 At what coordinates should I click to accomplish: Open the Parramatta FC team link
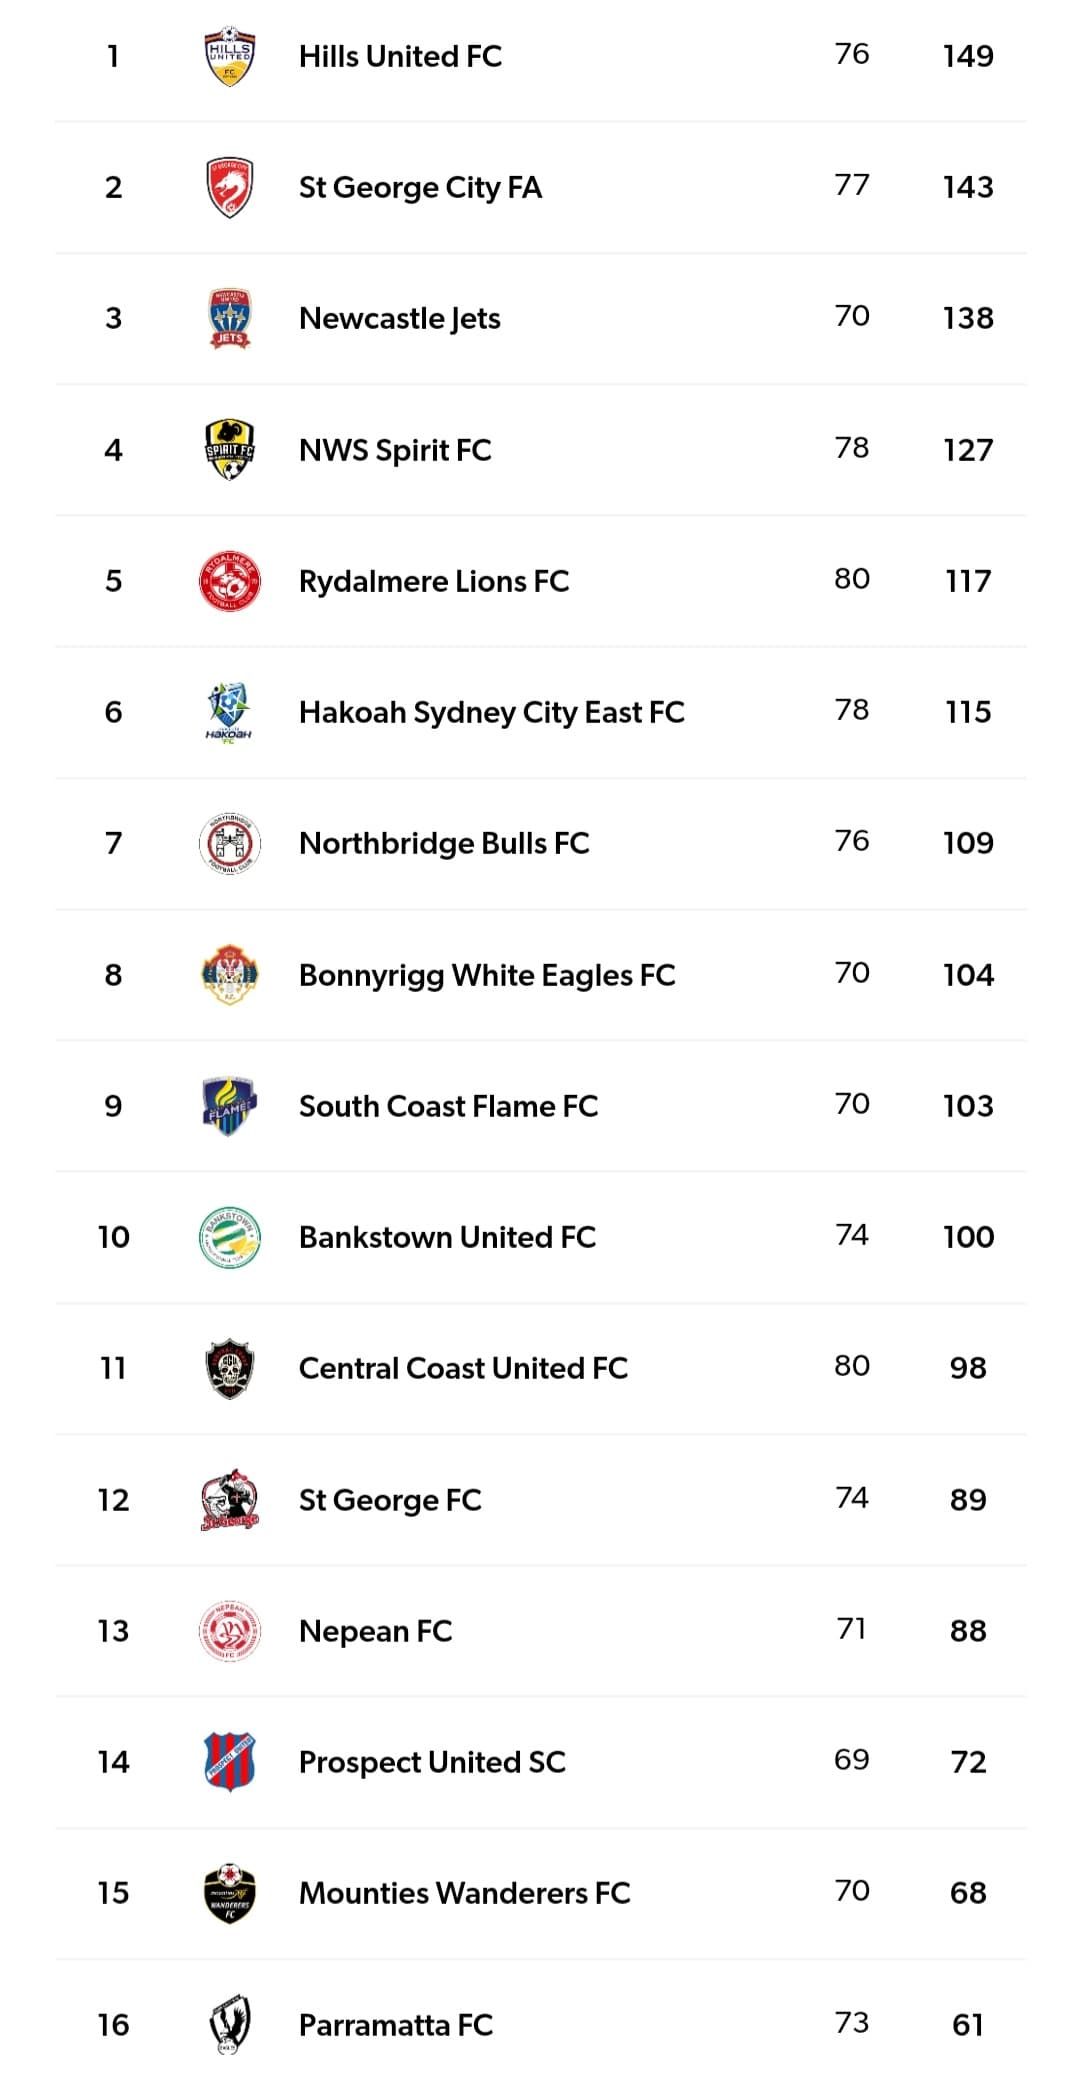[395, 2025]
